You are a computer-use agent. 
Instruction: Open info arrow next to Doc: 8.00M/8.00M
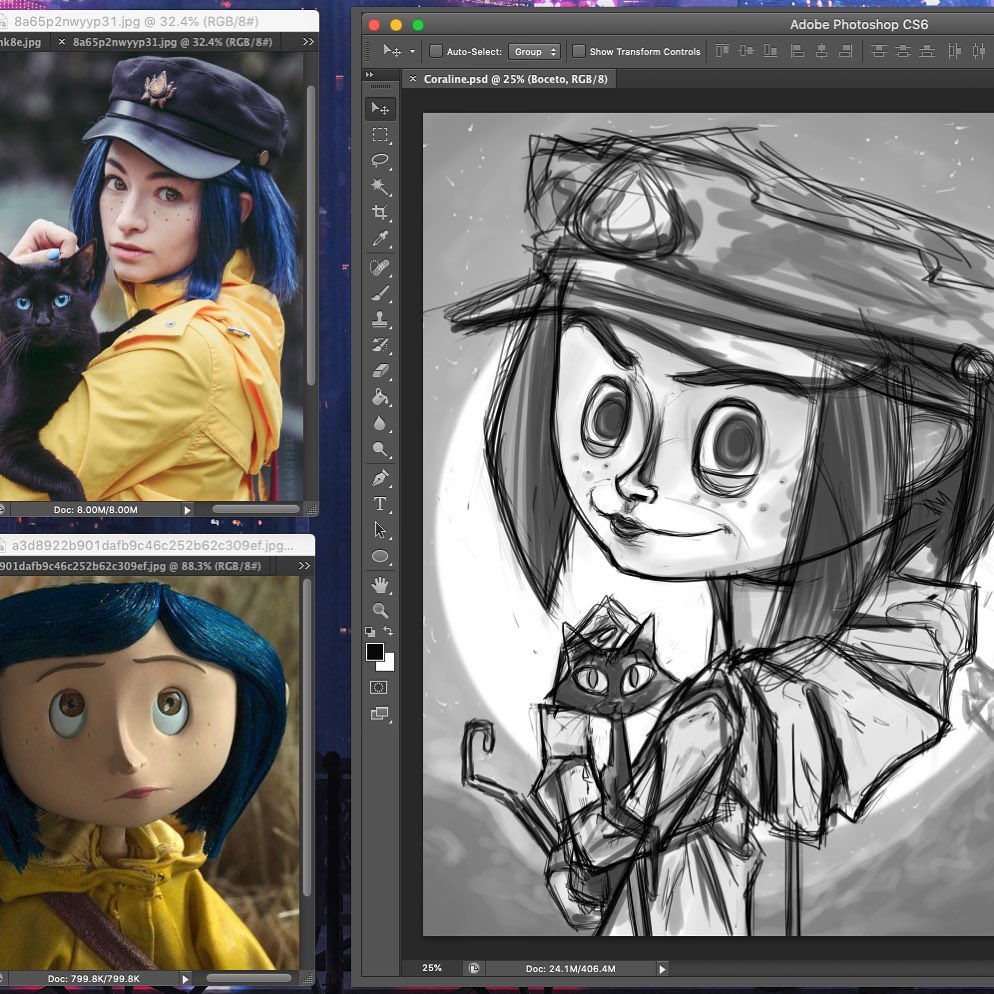point(187,510)
